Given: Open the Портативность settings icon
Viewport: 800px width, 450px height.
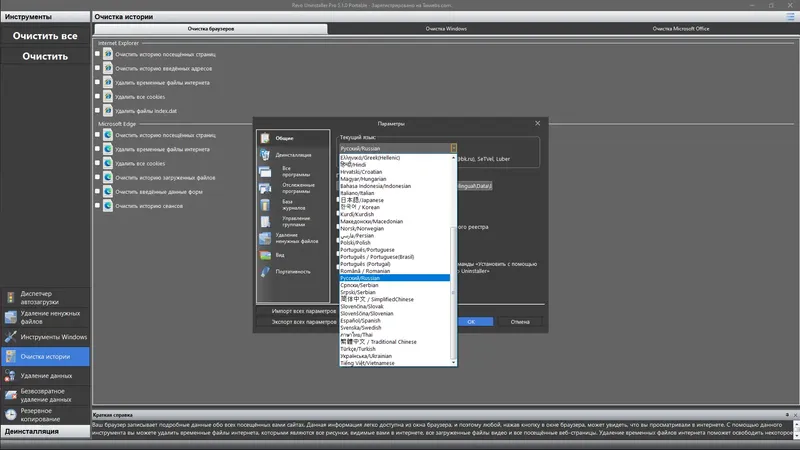Looking at the screenshot, I should point(265,272).
